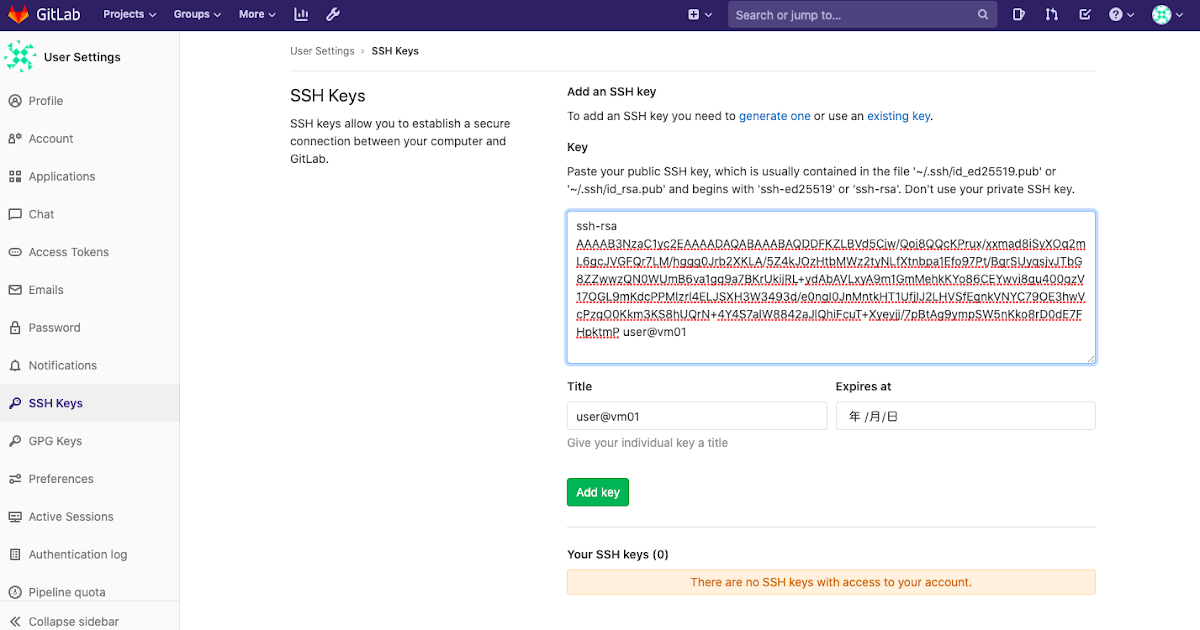
Task: Follow the 'generate one' link
Action: click(775, 115)
